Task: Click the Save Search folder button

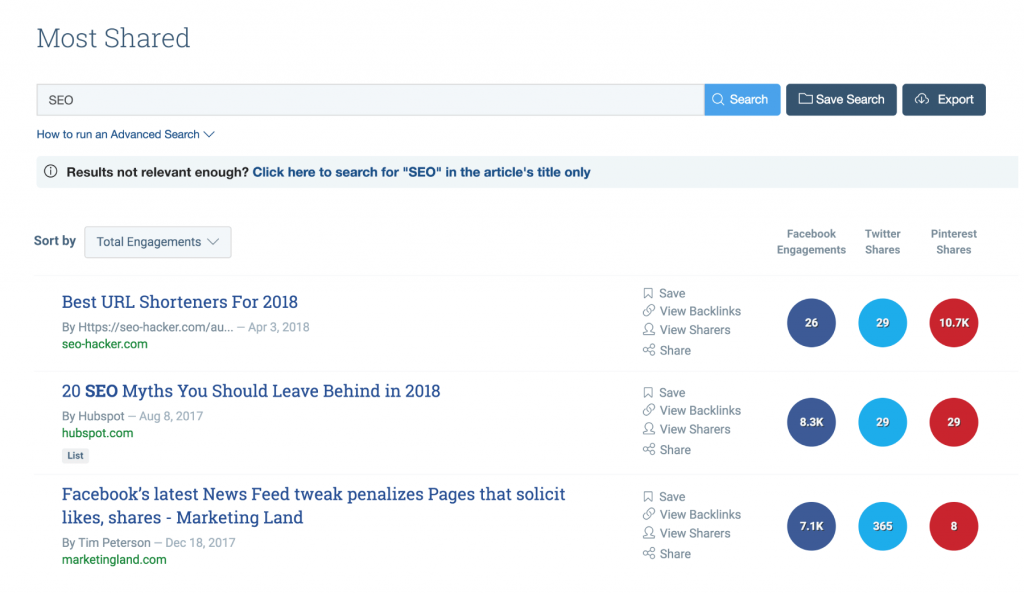Action: pos(841,99)
